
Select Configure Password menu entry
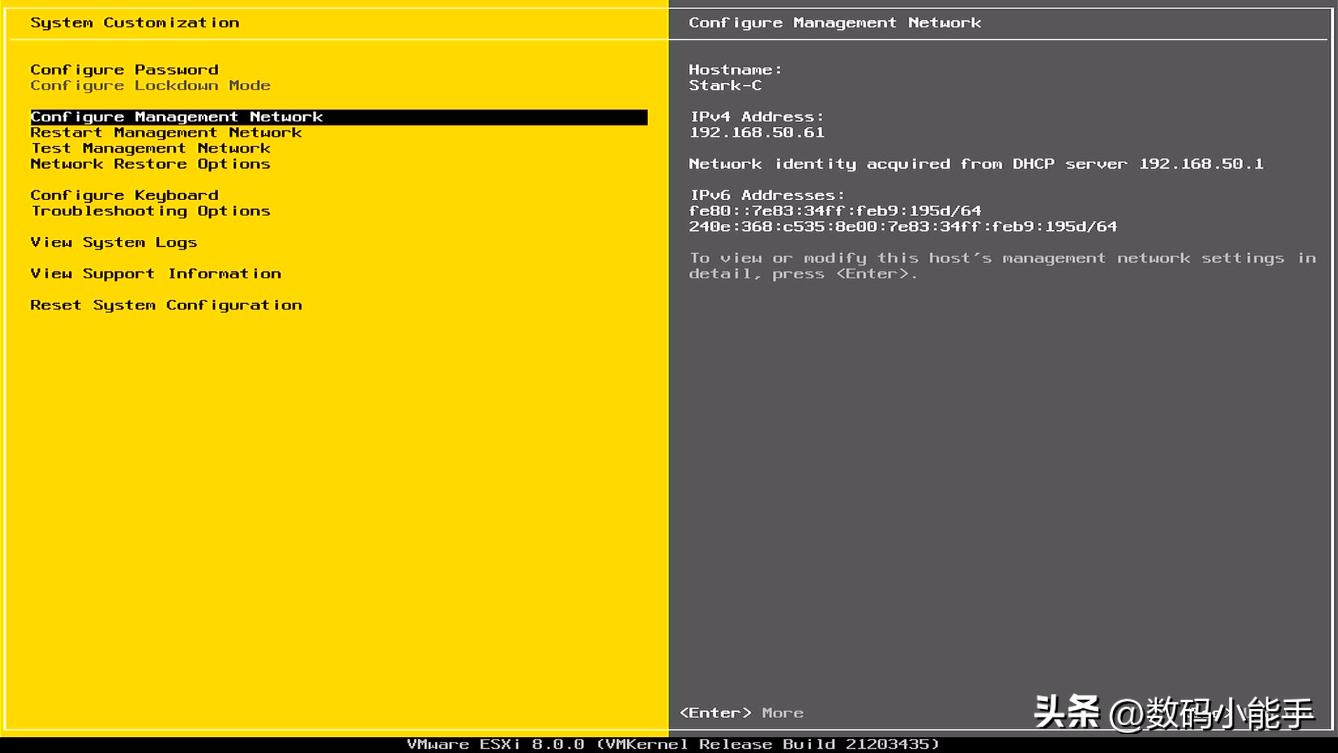124,69
